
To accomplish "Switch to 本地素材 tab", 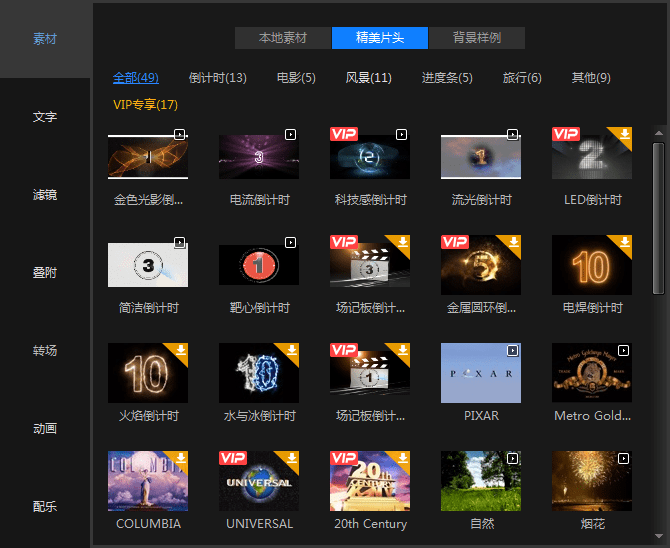I will [x=283, y=38].
